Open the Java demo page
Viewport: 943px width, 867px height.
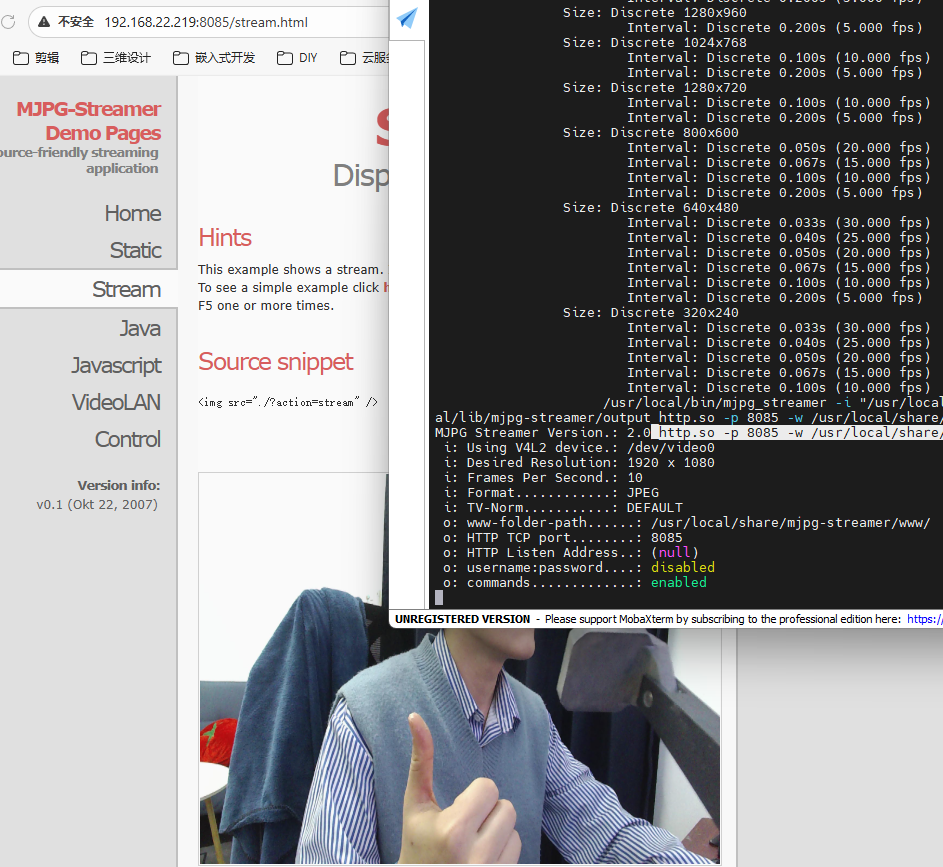[x=140, y=328]
